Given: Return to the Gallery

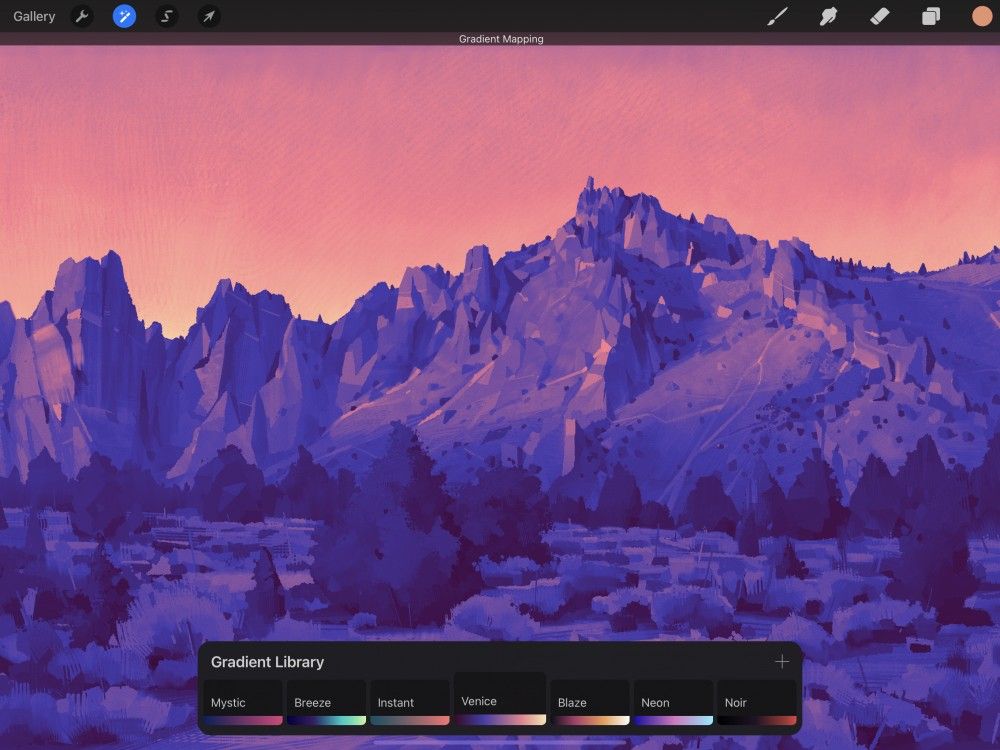Looking at the screenshot, I should 34,16.
